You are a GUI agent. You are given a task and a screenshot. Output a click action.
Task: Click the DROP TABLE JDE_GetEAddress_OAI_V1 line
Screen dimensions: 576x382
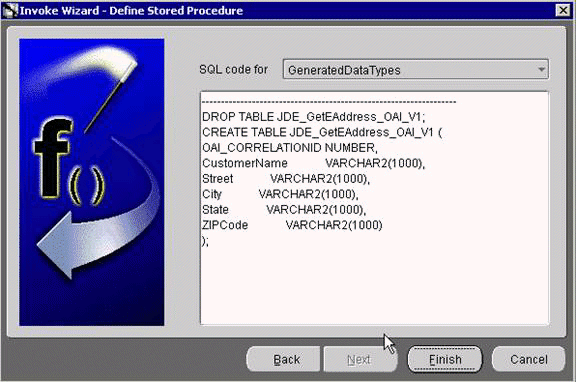coord(313,117)
